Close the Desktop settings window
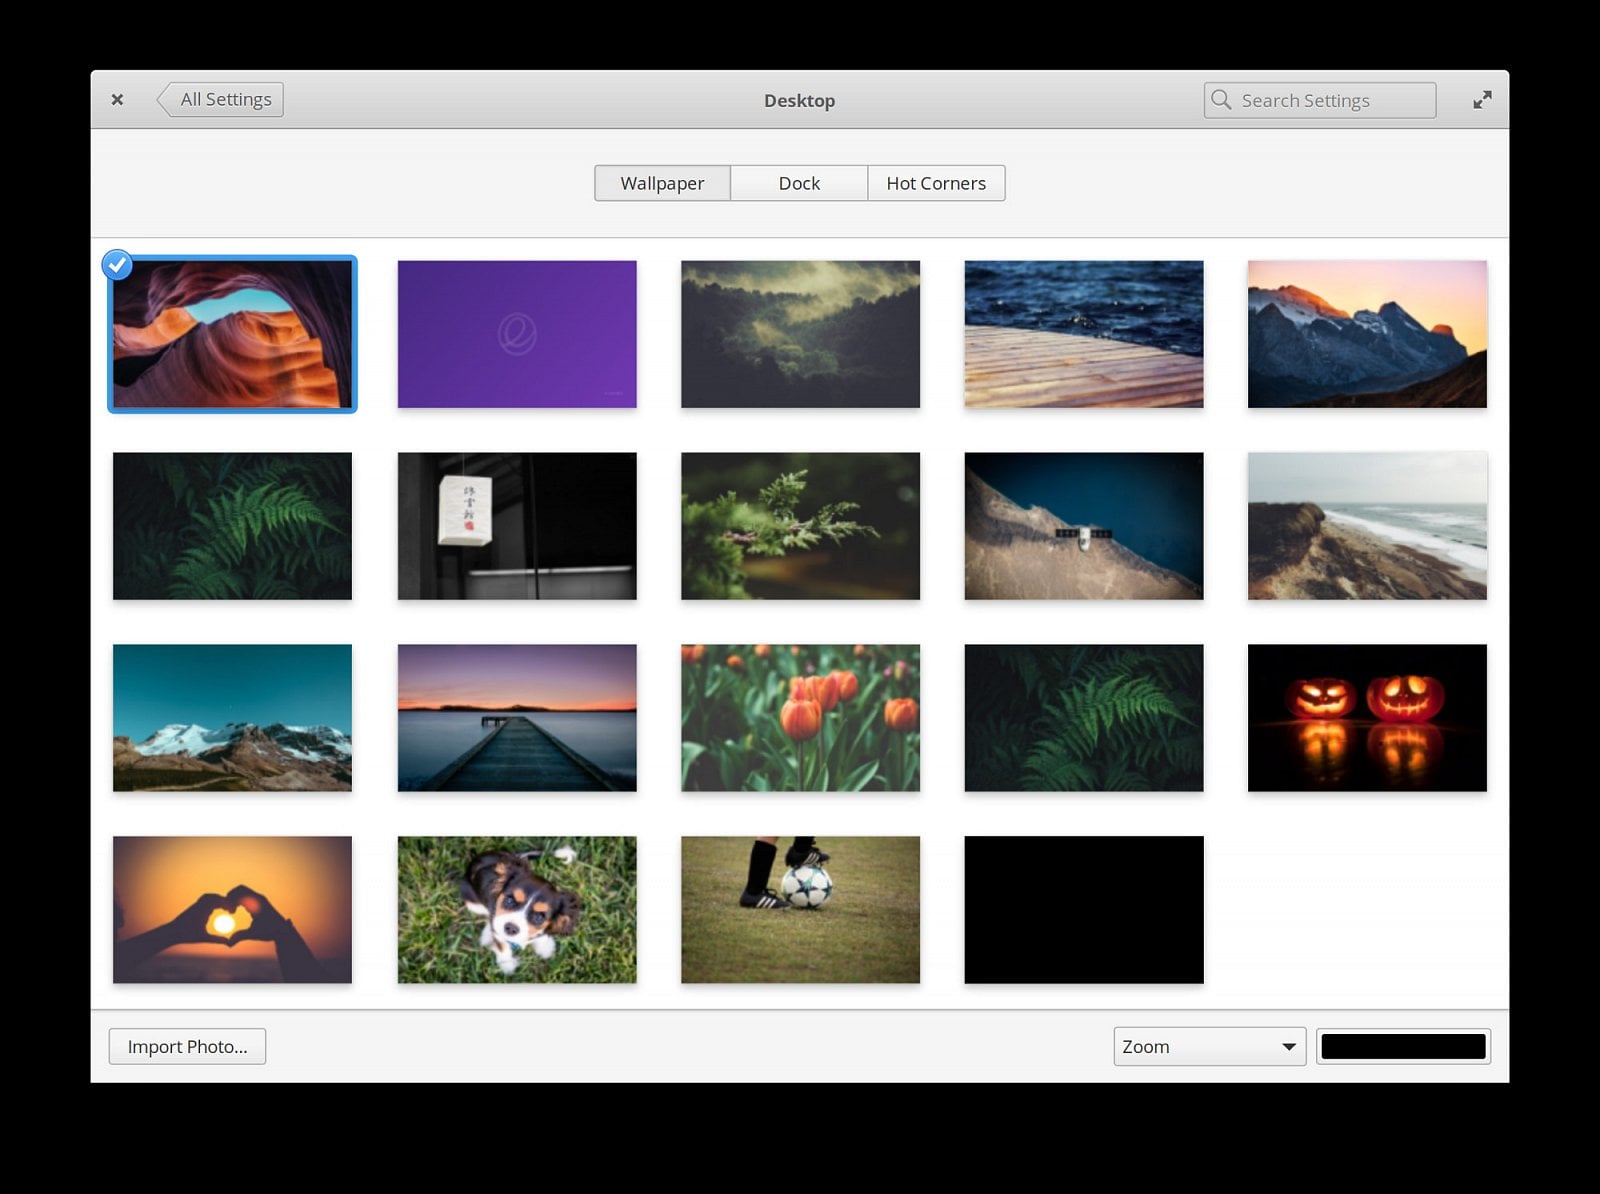This screenshot has height=1194, width=1600. (117, 99)
